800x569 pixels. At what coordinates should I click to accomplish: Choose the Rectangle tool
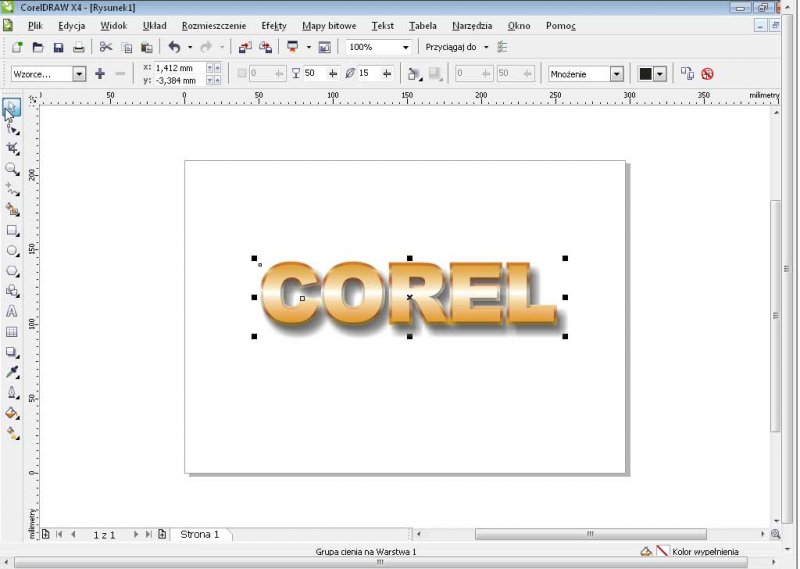12,230
